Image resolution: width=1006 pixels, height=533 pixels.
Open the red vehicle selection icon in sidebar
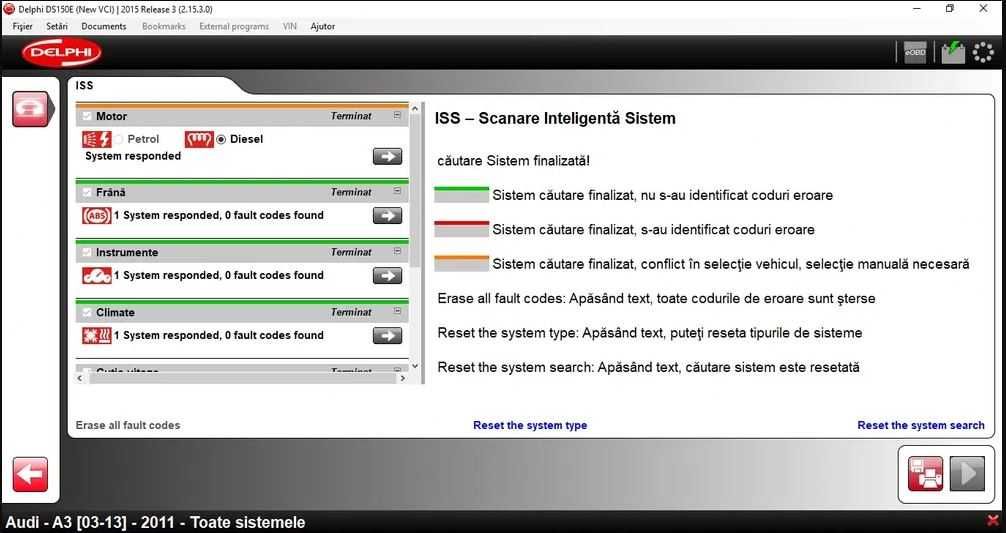click(30, 109)
